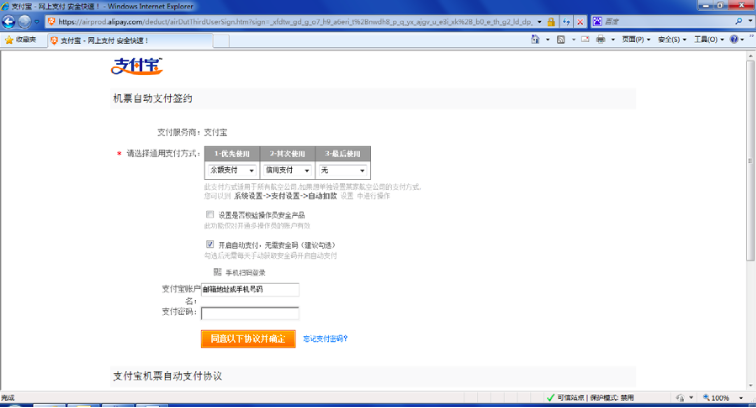Open the 1-优先使用 payment method dropdown

pyautogui.click(x=231, y=170)
